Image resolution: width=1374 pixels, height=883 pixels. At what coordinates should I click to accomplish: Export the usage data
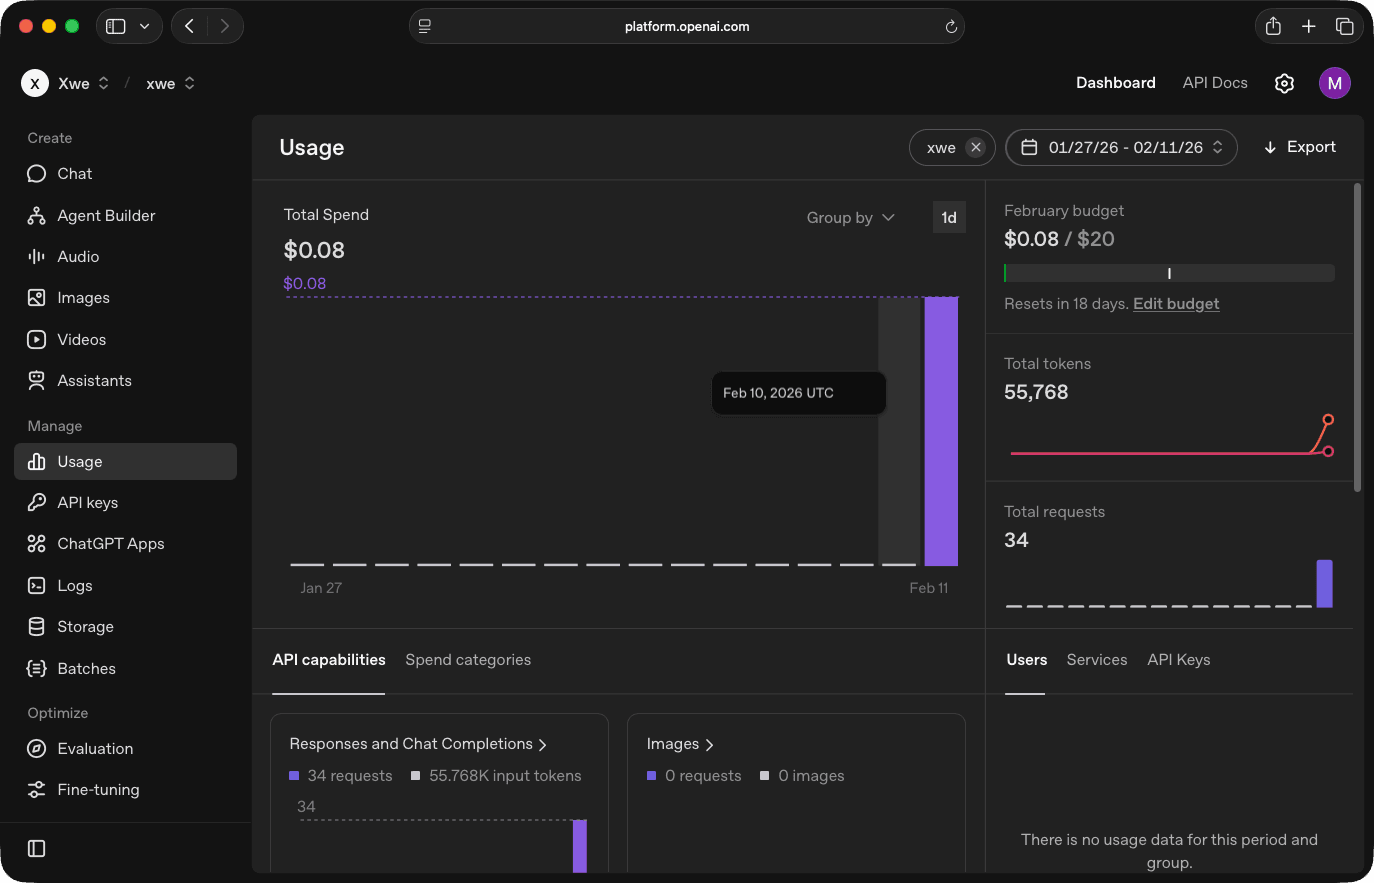pos(1299,146)
